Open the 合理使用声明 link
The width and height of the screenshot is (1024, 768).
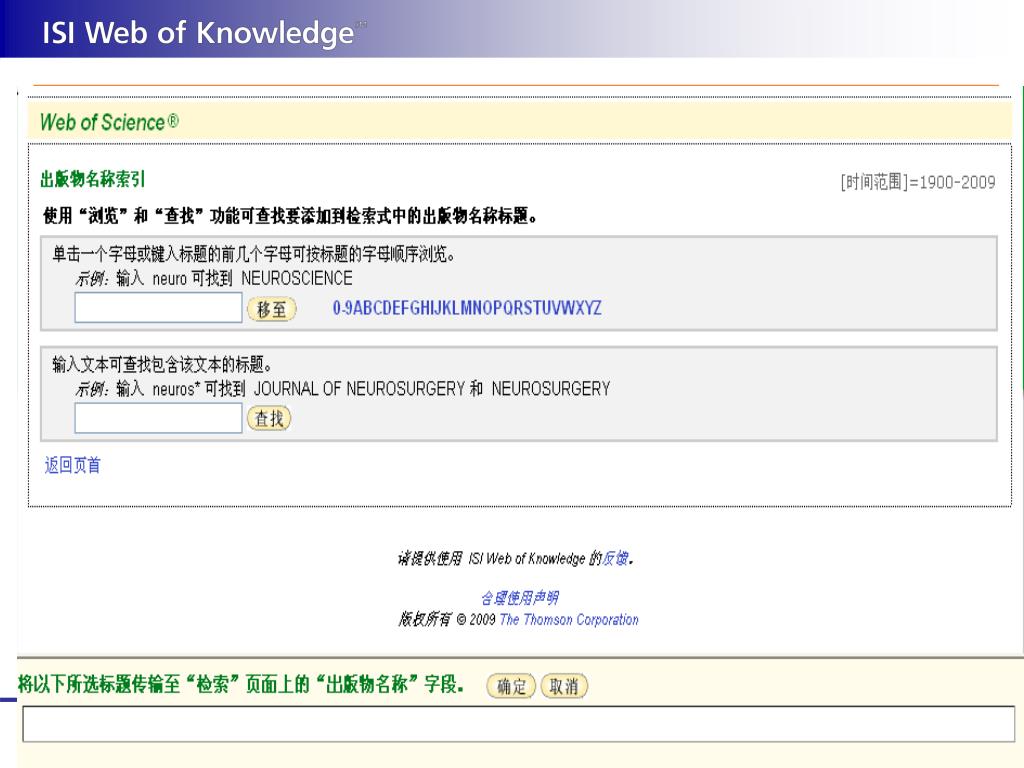520,598
